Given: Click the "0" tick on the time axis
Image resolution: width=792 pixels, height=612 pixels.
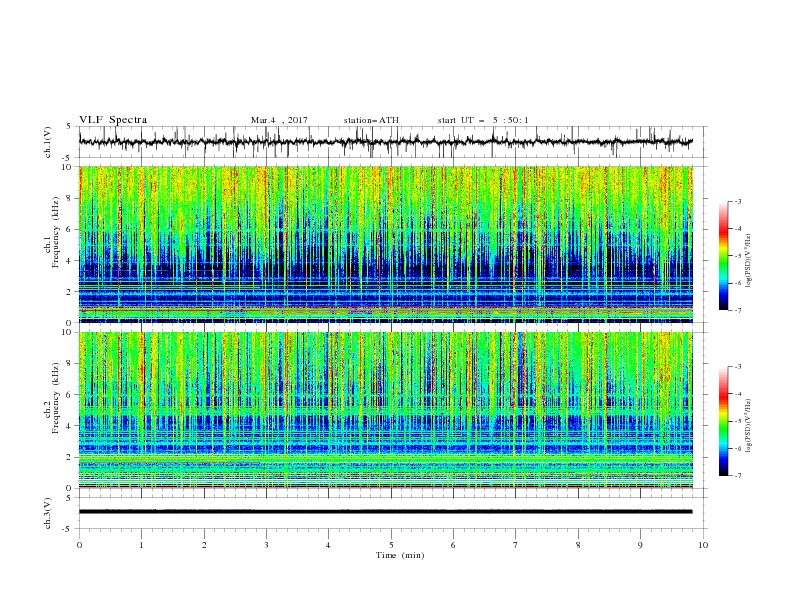Looking at the screenshot, I should (x=79, y=545).
